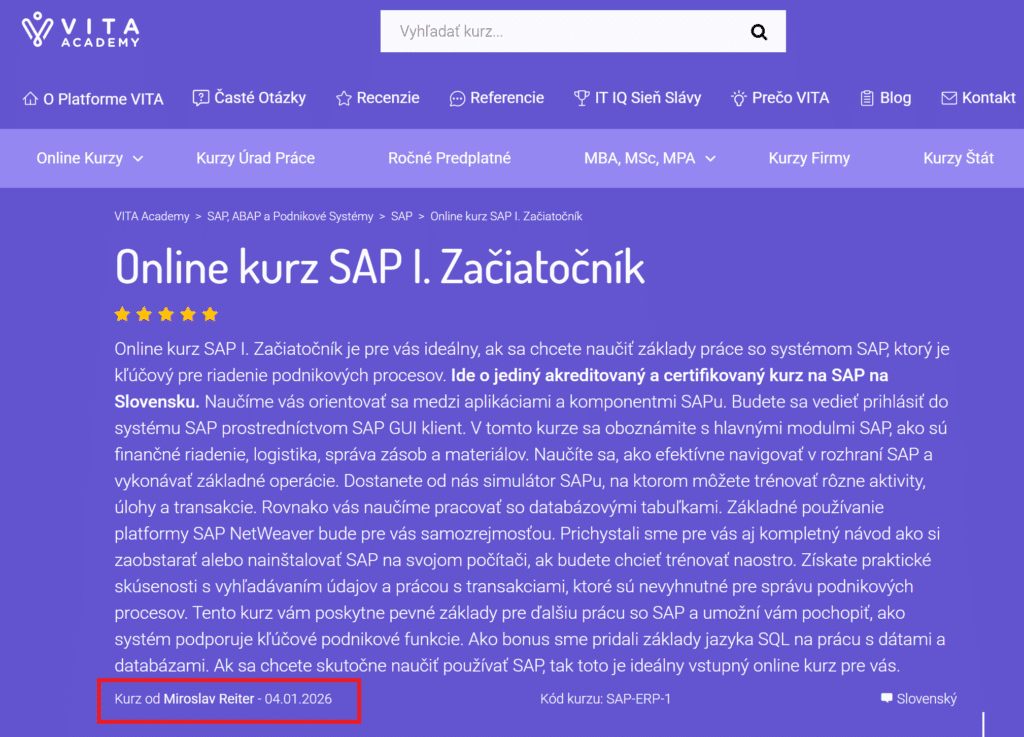This screenshot has height=737, width=1024.
Task: Go to the Recenzie page
Action: [388, 98]
